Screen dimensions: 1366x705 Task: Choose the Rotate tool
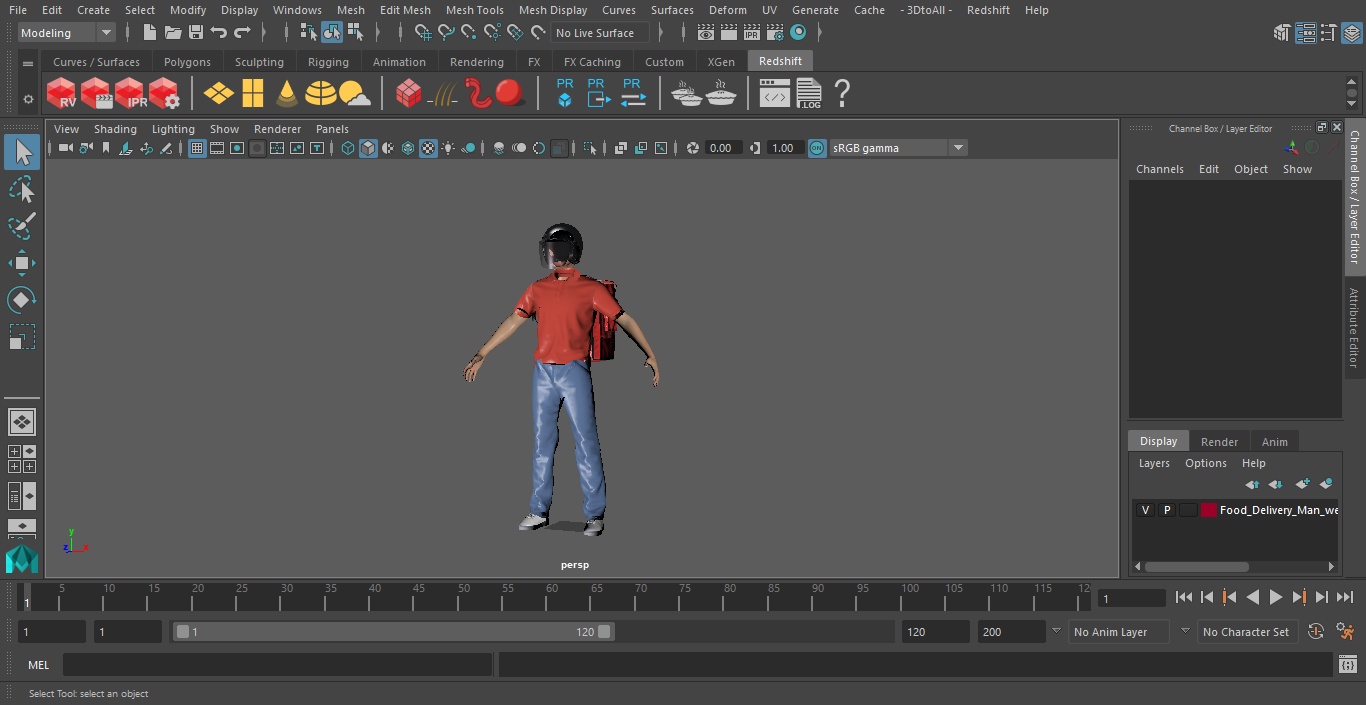point(21,300)
